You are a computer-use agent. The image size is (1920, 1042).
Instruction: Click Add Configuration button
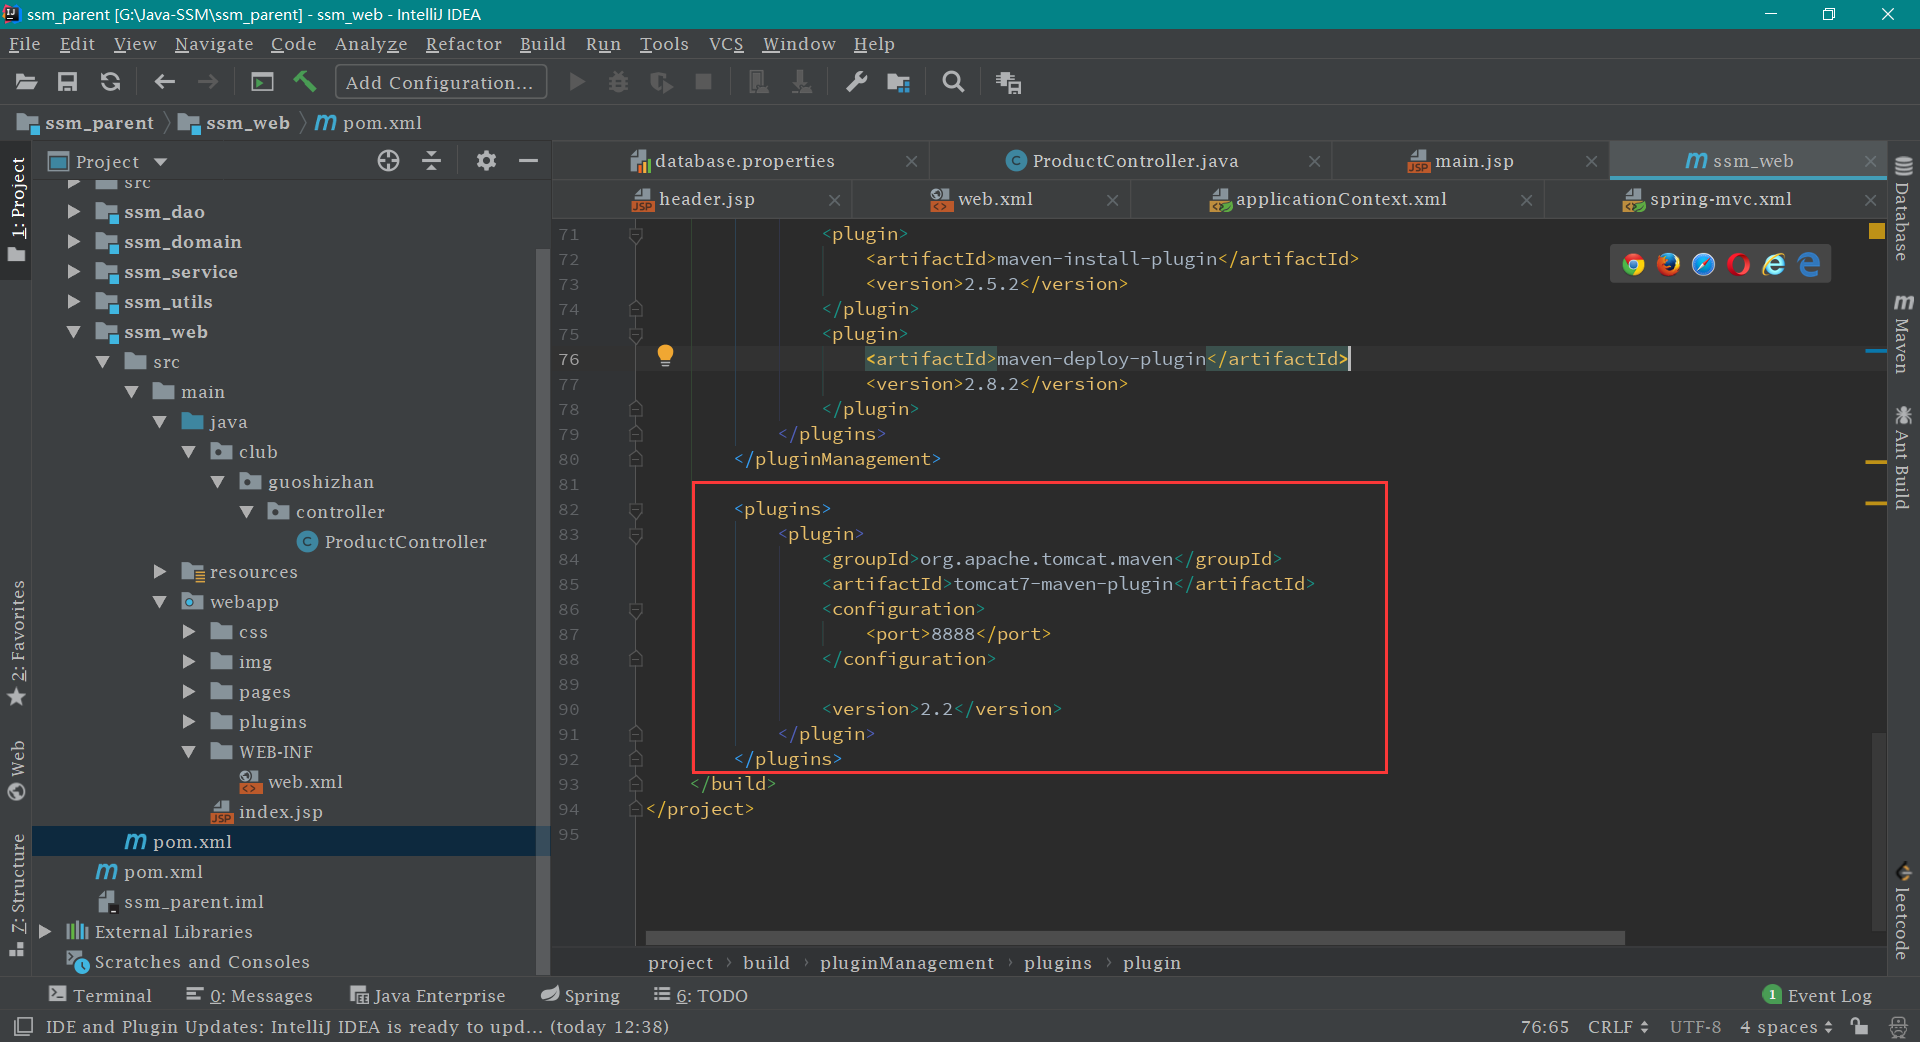point(440,82)
